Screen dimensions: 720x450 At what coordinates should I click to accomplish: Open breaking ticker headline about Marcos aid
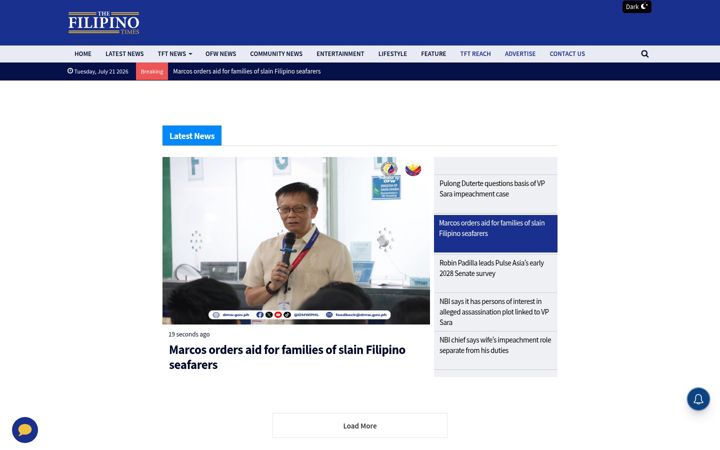click(x=247, y=71)
